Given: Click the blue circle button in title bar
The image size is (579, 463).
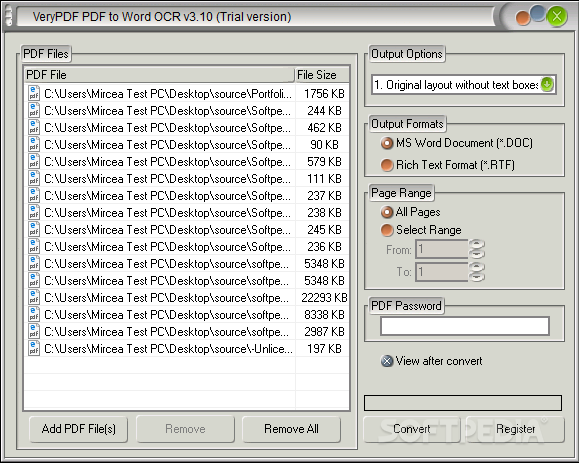Looking at the screenshot, I should point(538,13).
